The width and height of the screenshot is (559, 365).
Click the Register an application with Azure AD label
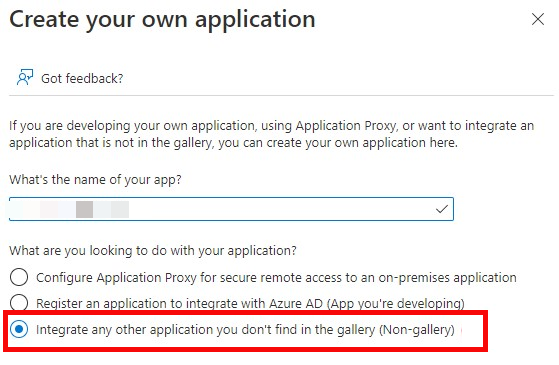coord(250,304)
